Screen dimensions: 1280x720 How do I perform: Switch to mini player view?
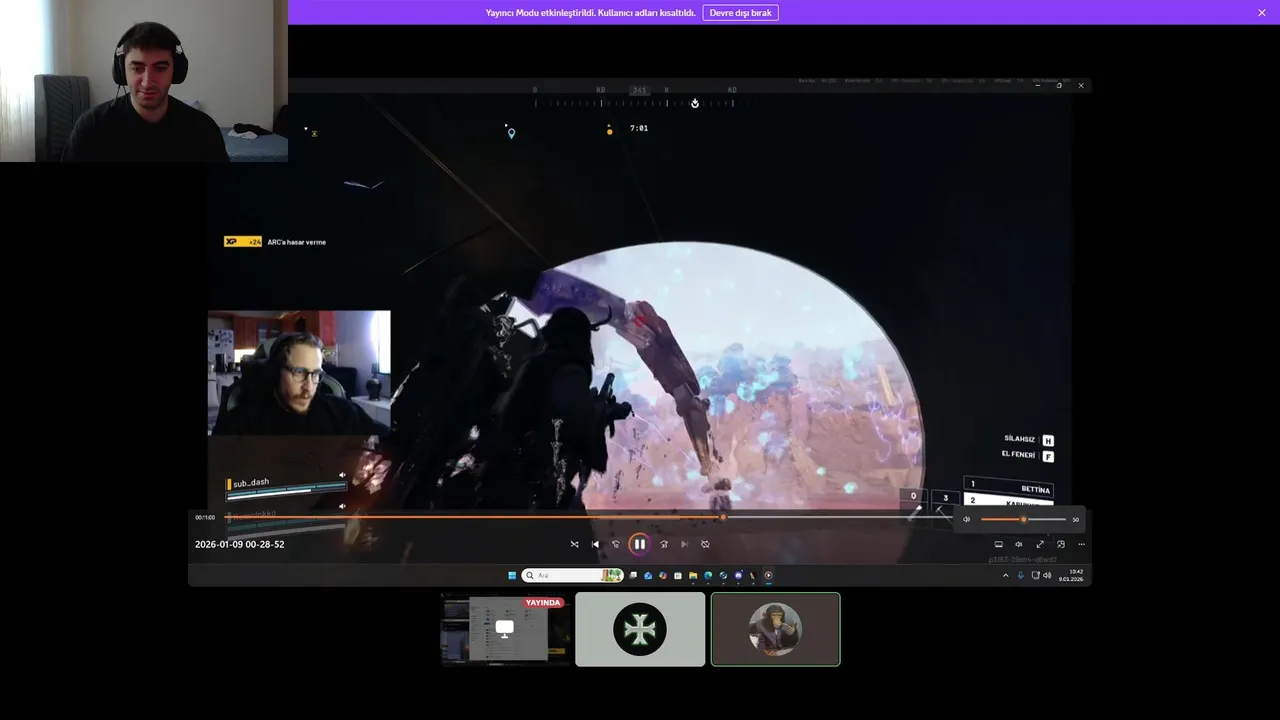(1061, 544)
